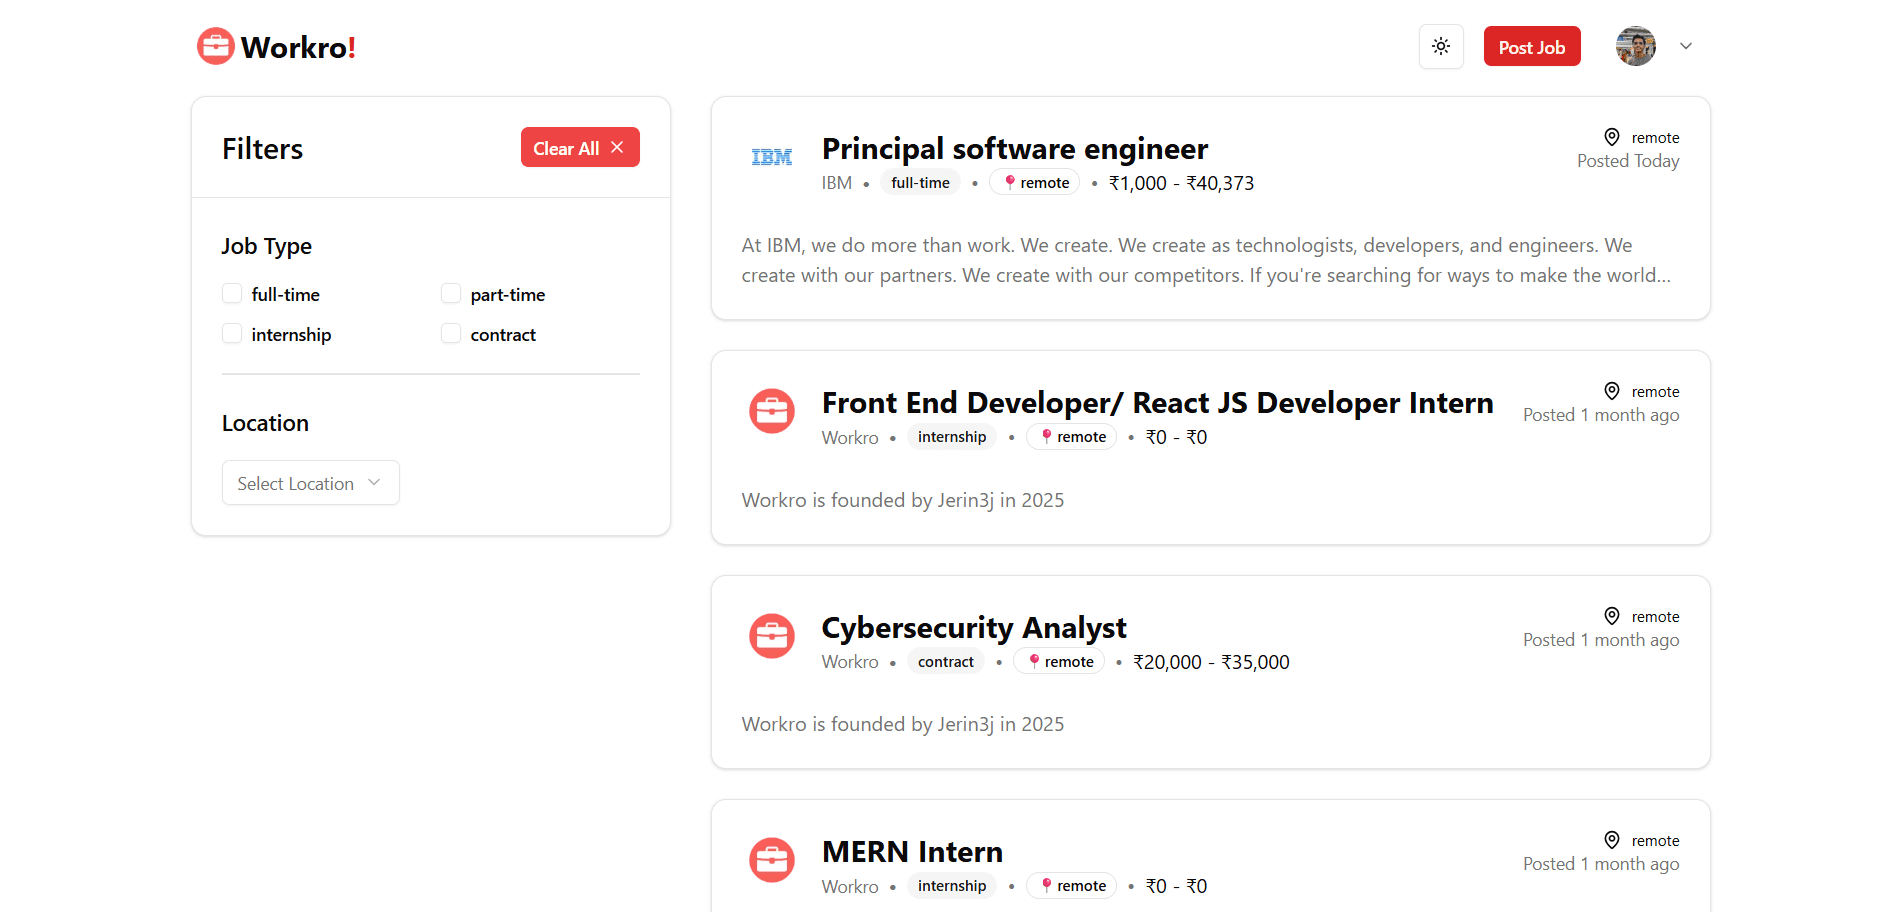Click Workro logo on Front End Developer job
The width and height of the screenshot is (1896, 912).
tap(771, 411)
